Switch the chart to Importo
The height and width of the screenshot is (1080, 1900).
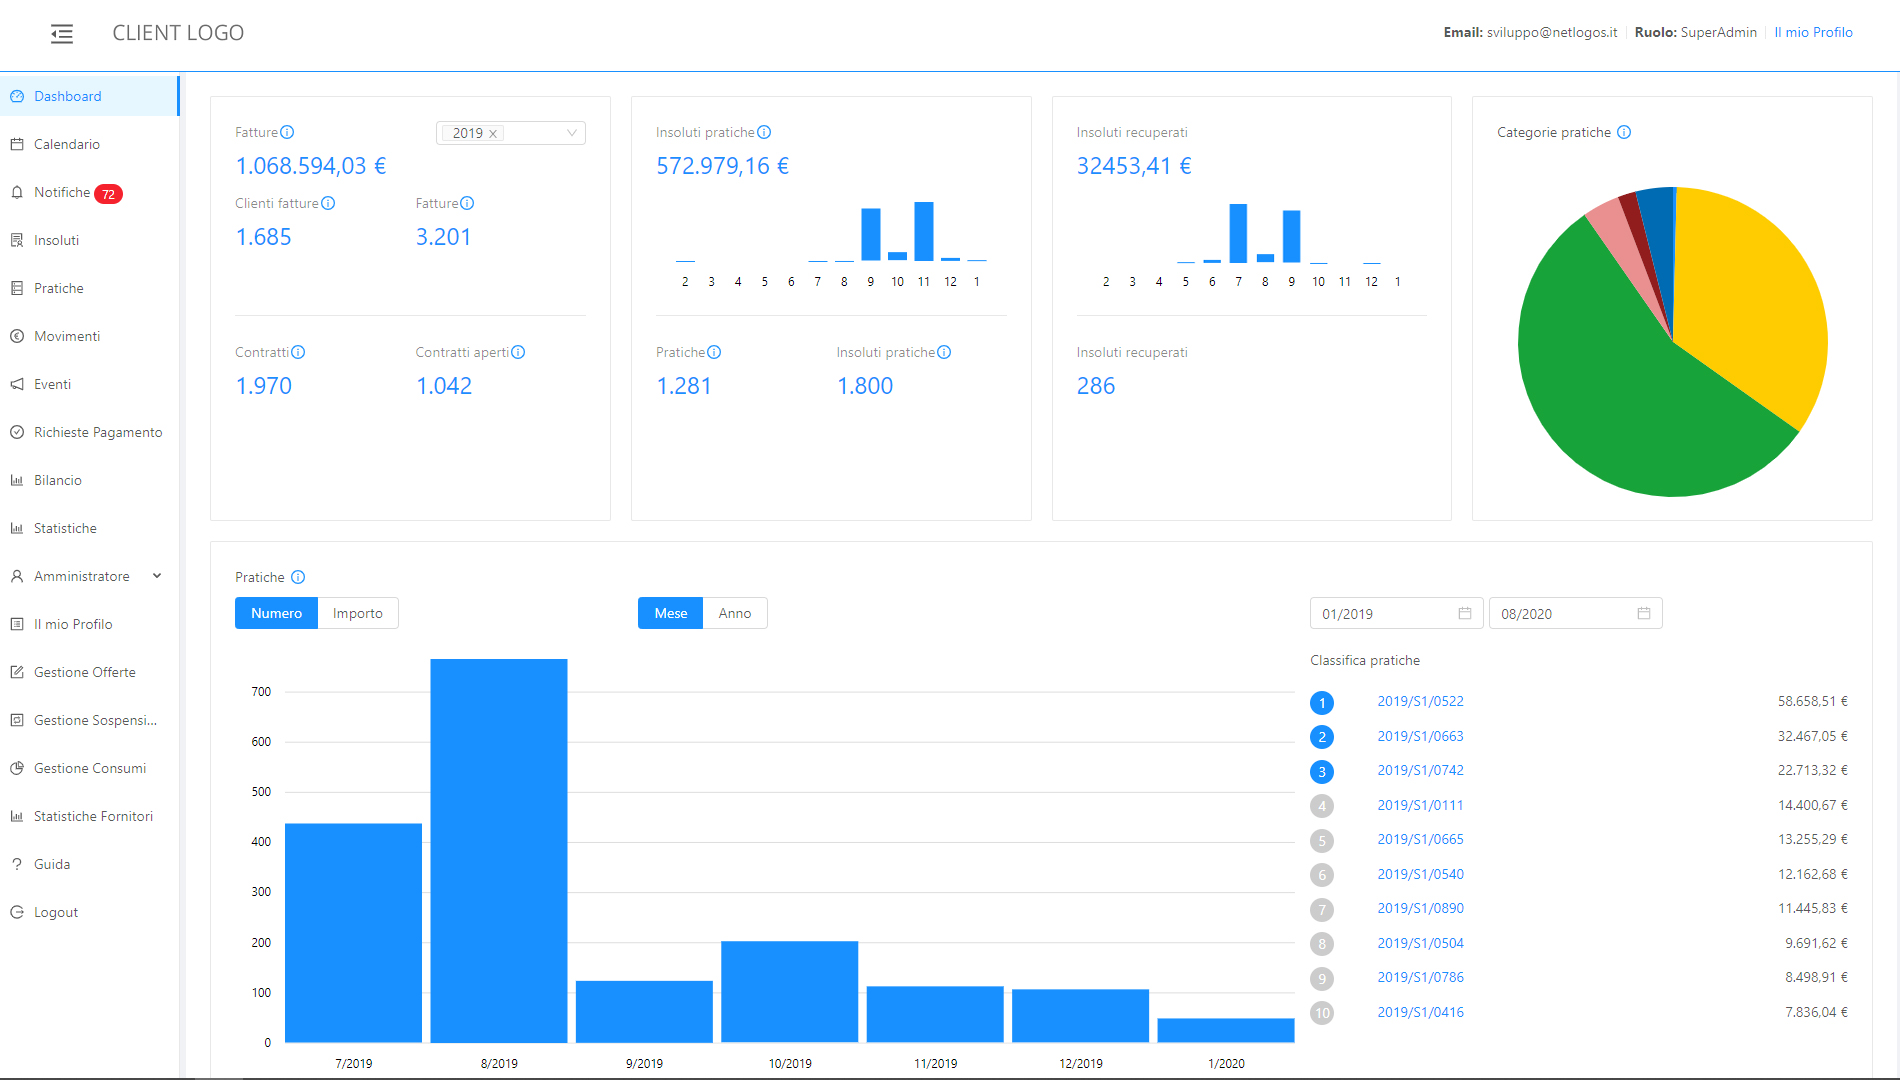pos(357,613)
